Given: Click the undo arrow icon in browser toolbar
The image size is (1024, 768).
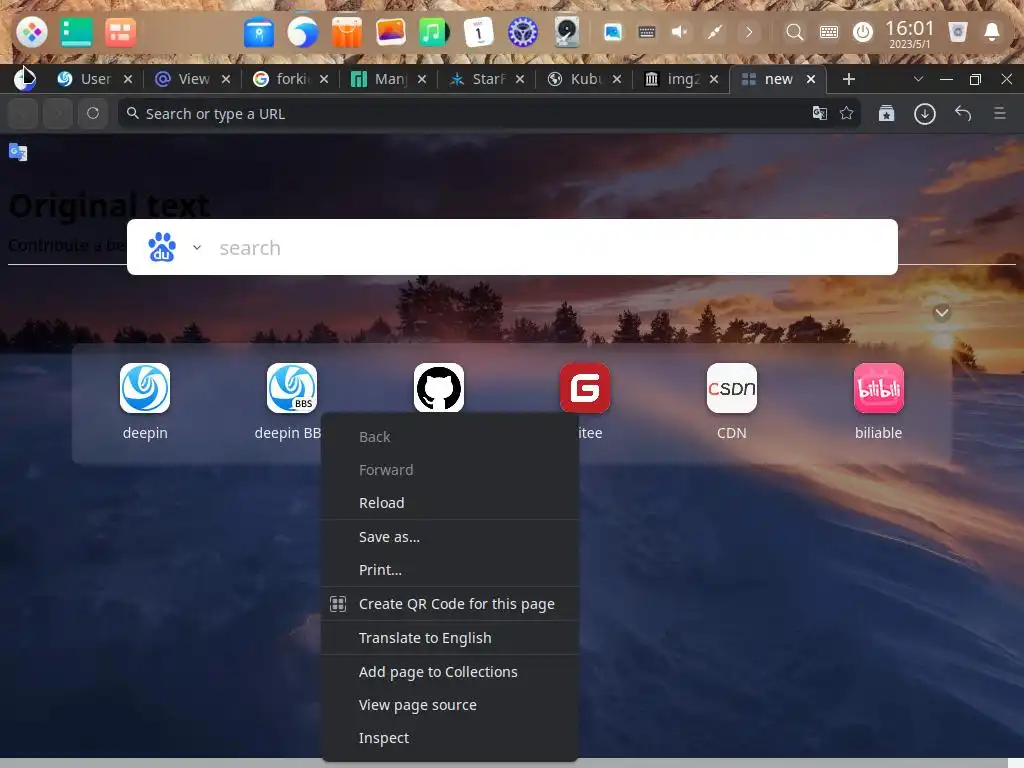Looking at the screenshot, I should point(963,113).
